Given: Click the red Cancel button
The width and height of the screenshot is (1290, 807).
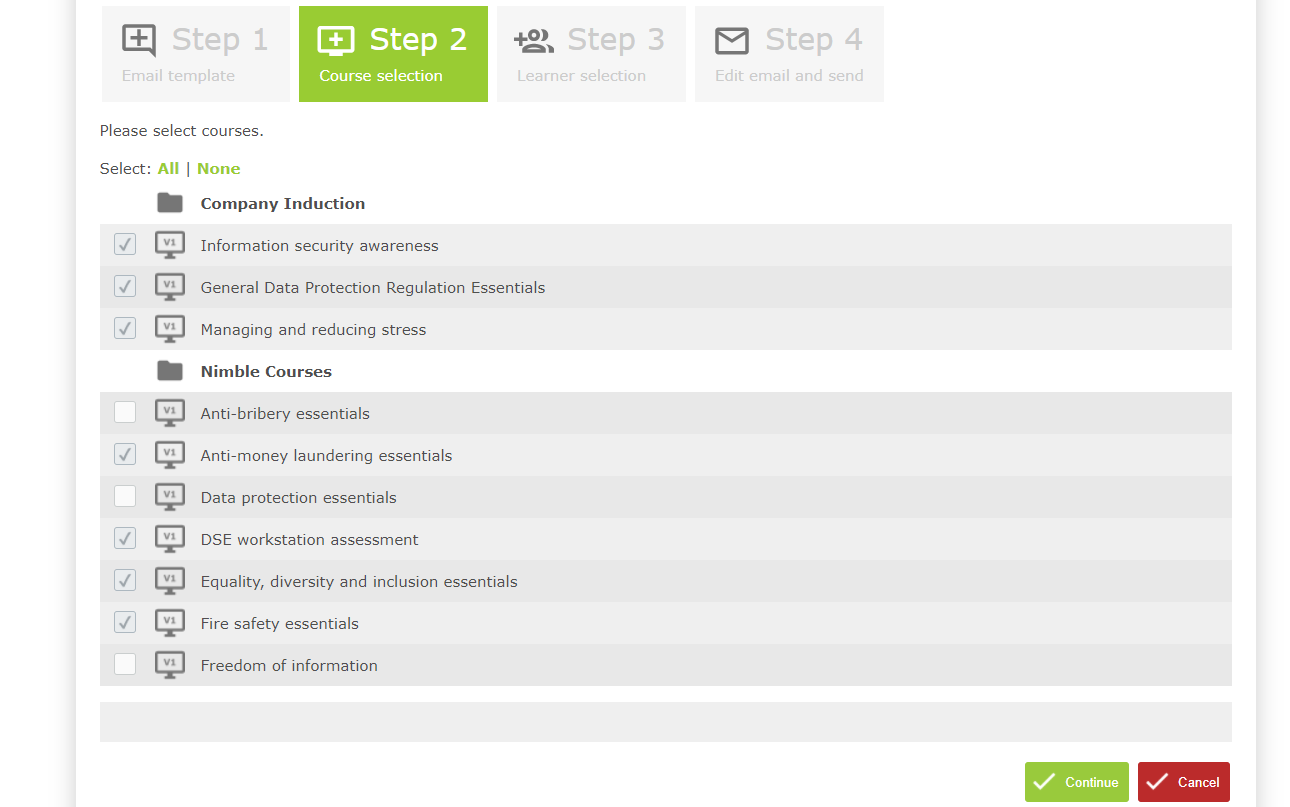Looking at the screenshot, I should pos(1184,782).
